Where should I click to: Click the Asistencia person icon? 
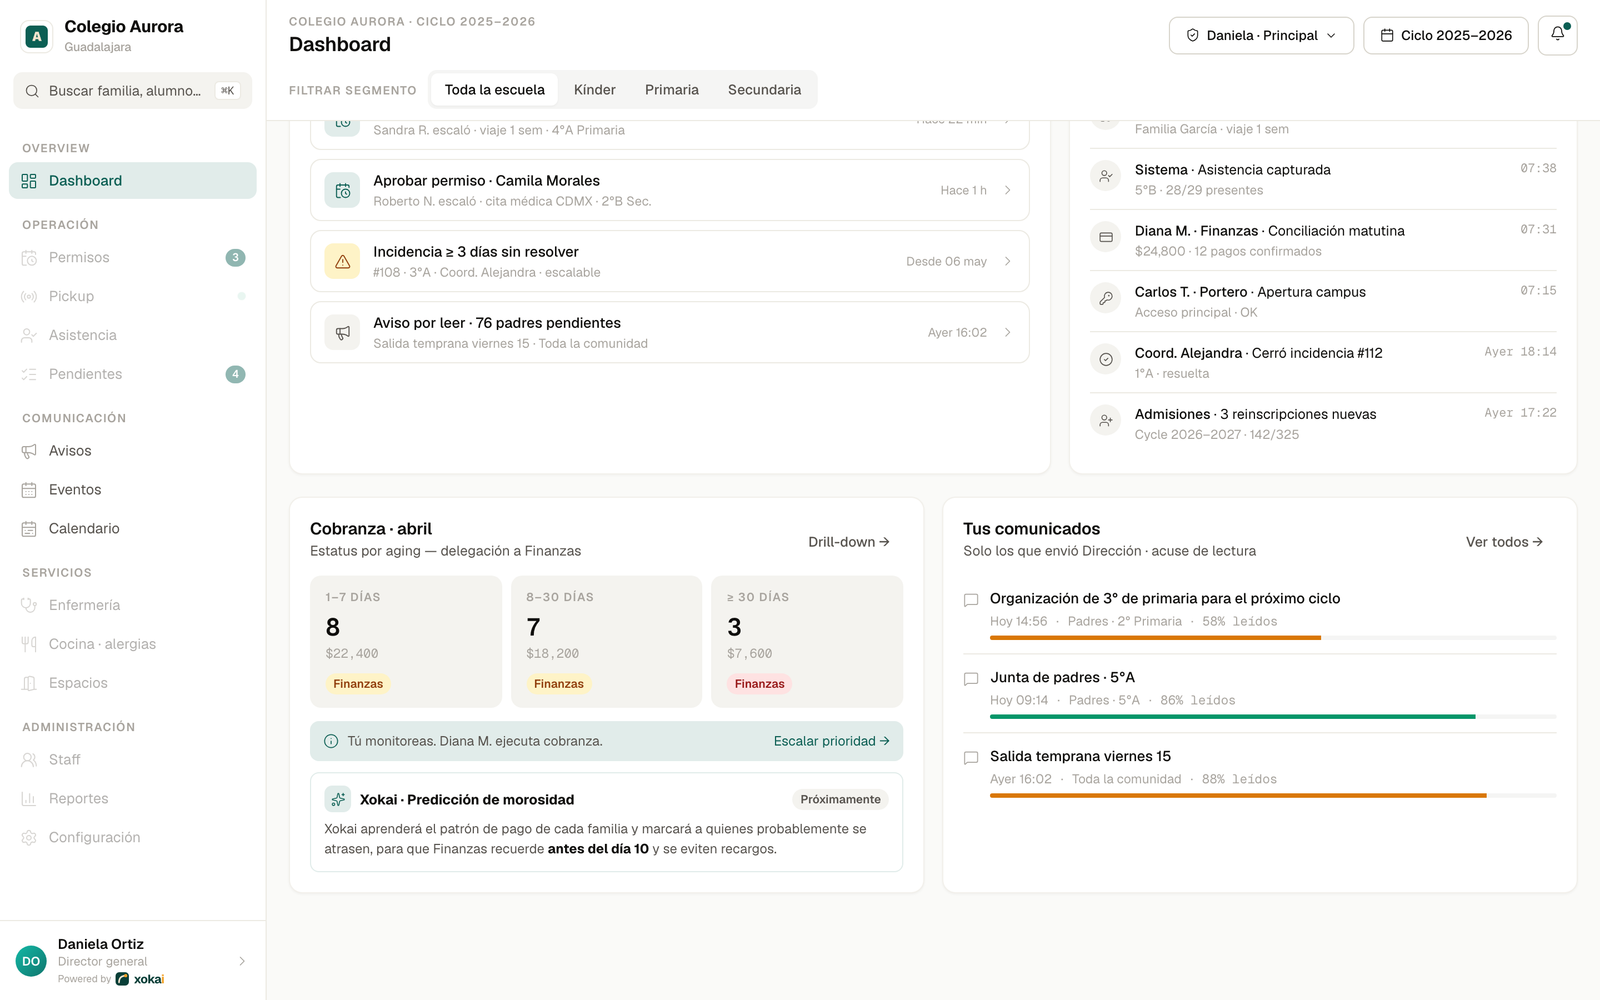29,336
